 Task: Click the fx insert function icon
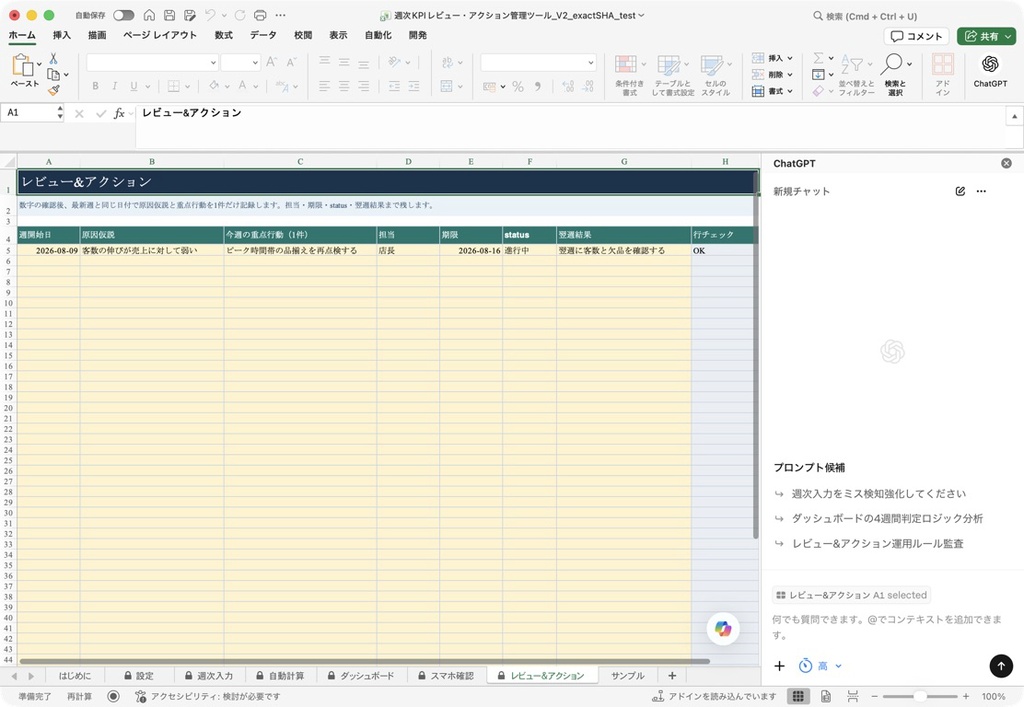tap(119, 114)
